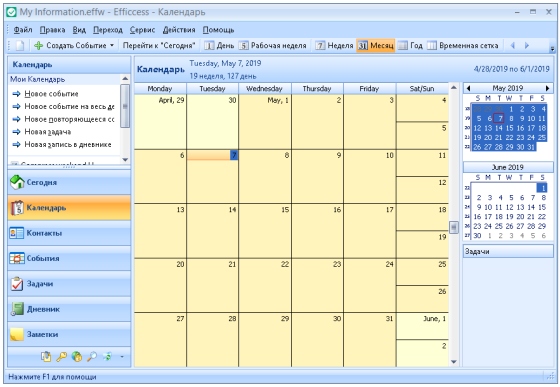
Task: Select June 15 in the mini calendar
Action: (x=542, y=207)
